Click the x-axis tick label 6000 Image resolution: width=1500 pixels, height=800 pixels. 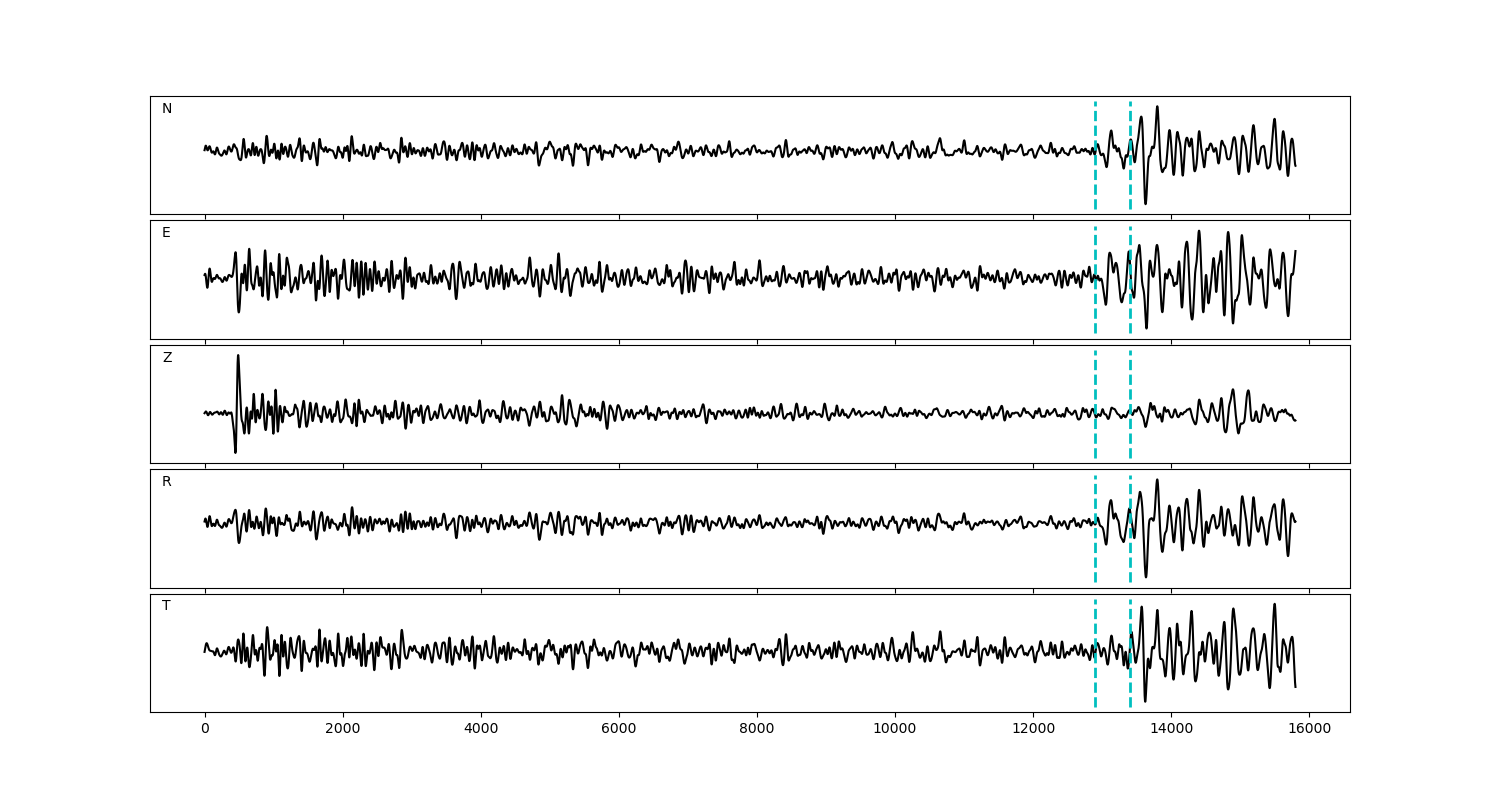tap(619, 730)
